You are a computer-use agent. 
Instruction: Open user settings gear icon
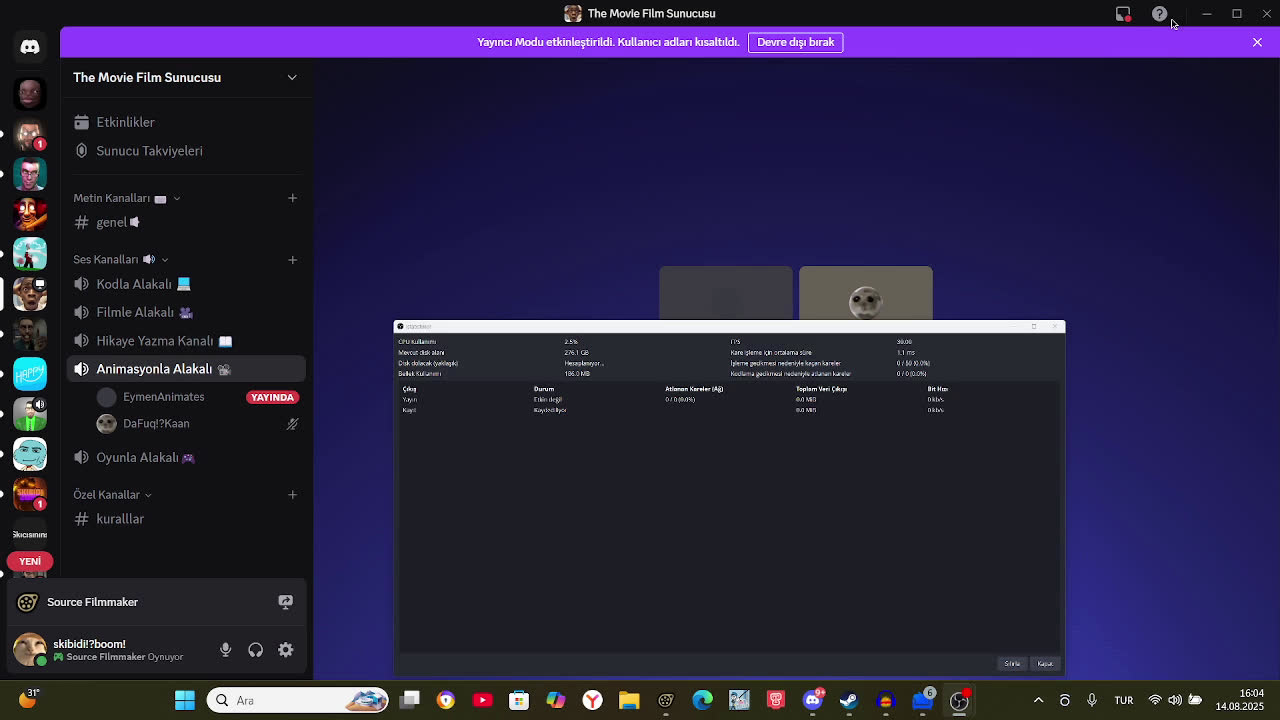tap(286, 650)
